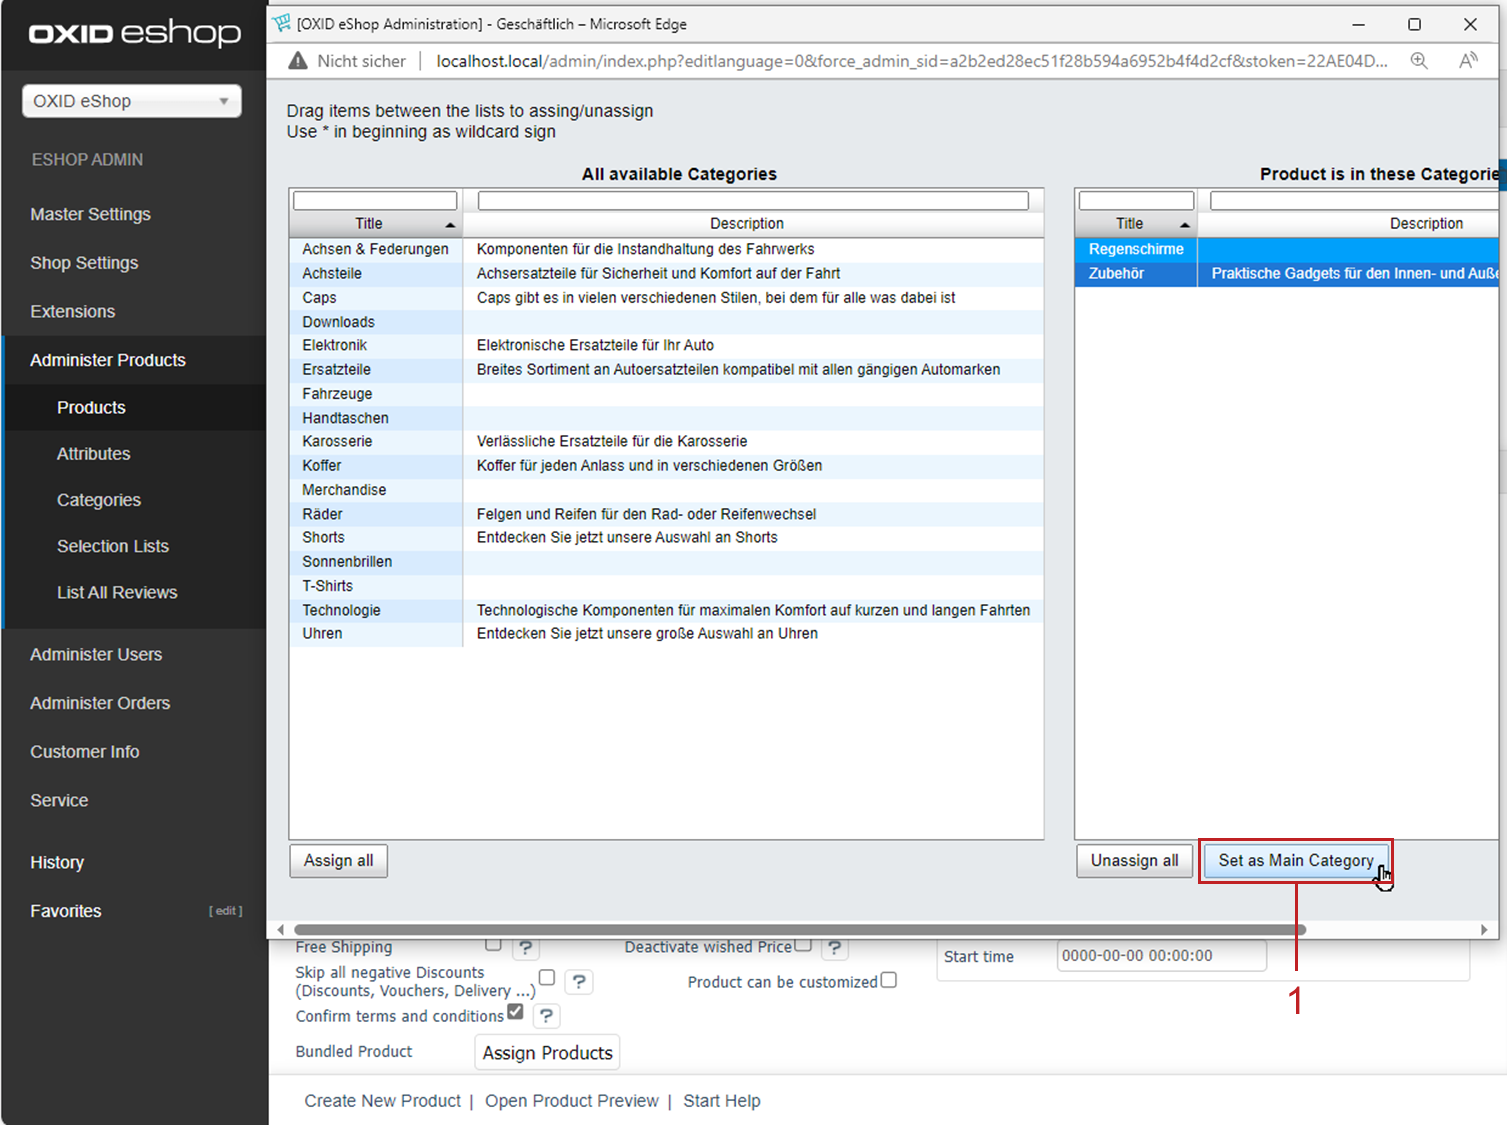Enable Product can be customized checkbox
This screenshot has height=1125, width=1507.
889,980
